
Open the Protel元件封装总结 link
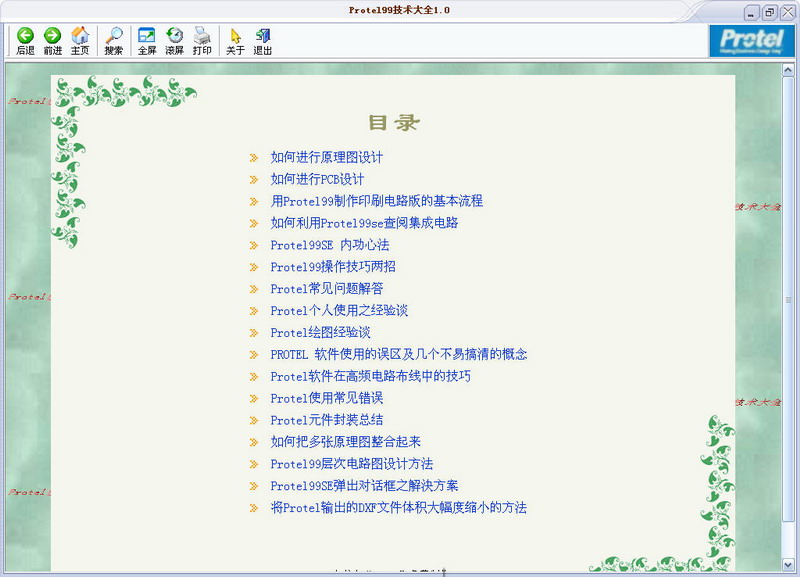coord(327,420)
